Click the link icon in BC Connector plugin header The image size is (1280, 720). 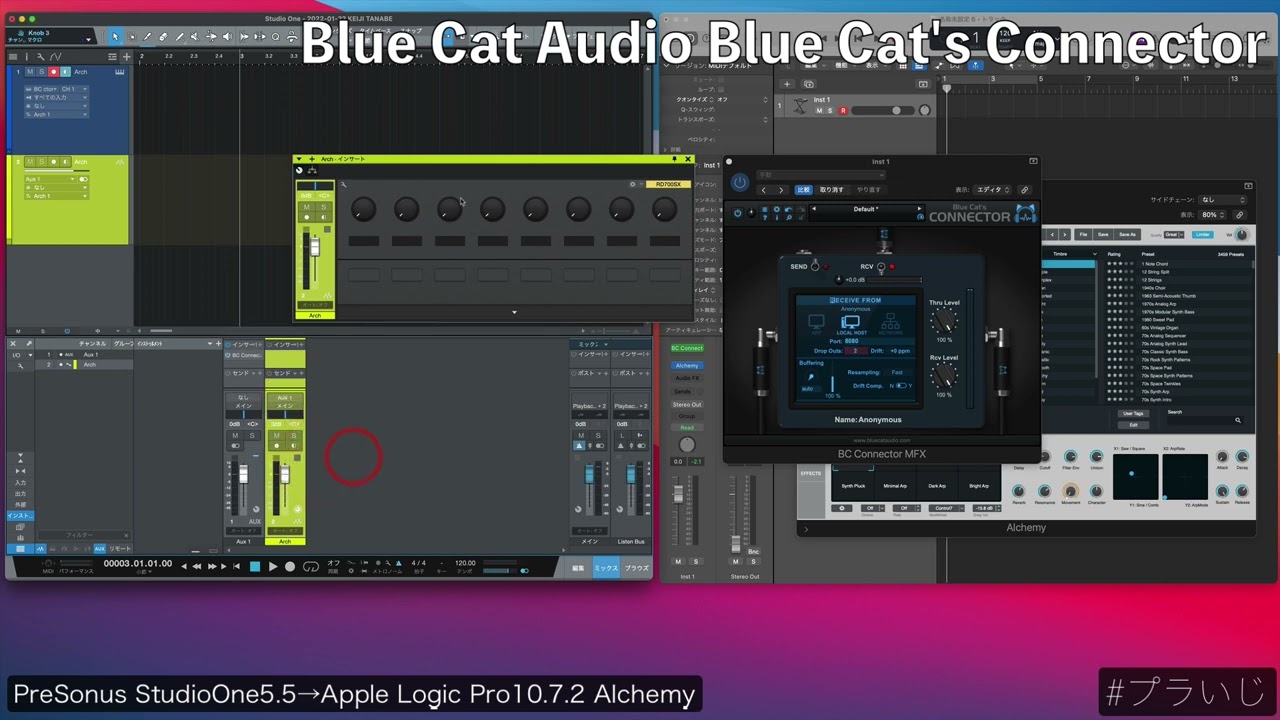pyautogui.click(x=1024, y=190)
